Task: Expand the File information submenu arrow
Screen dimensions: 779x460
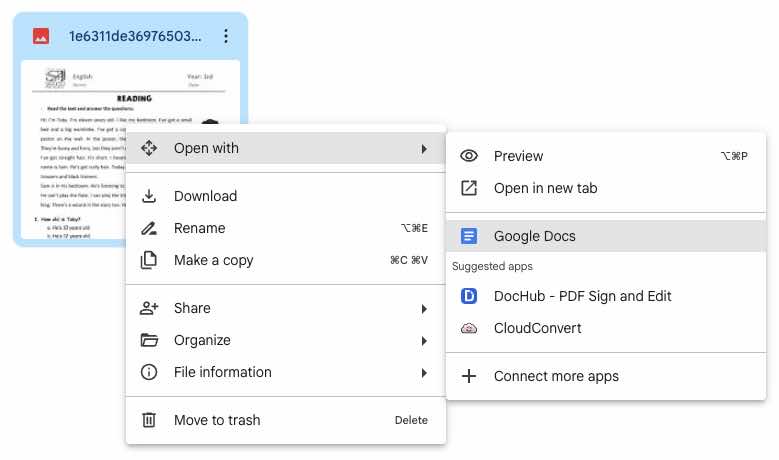Action: [x=424, y=373]
